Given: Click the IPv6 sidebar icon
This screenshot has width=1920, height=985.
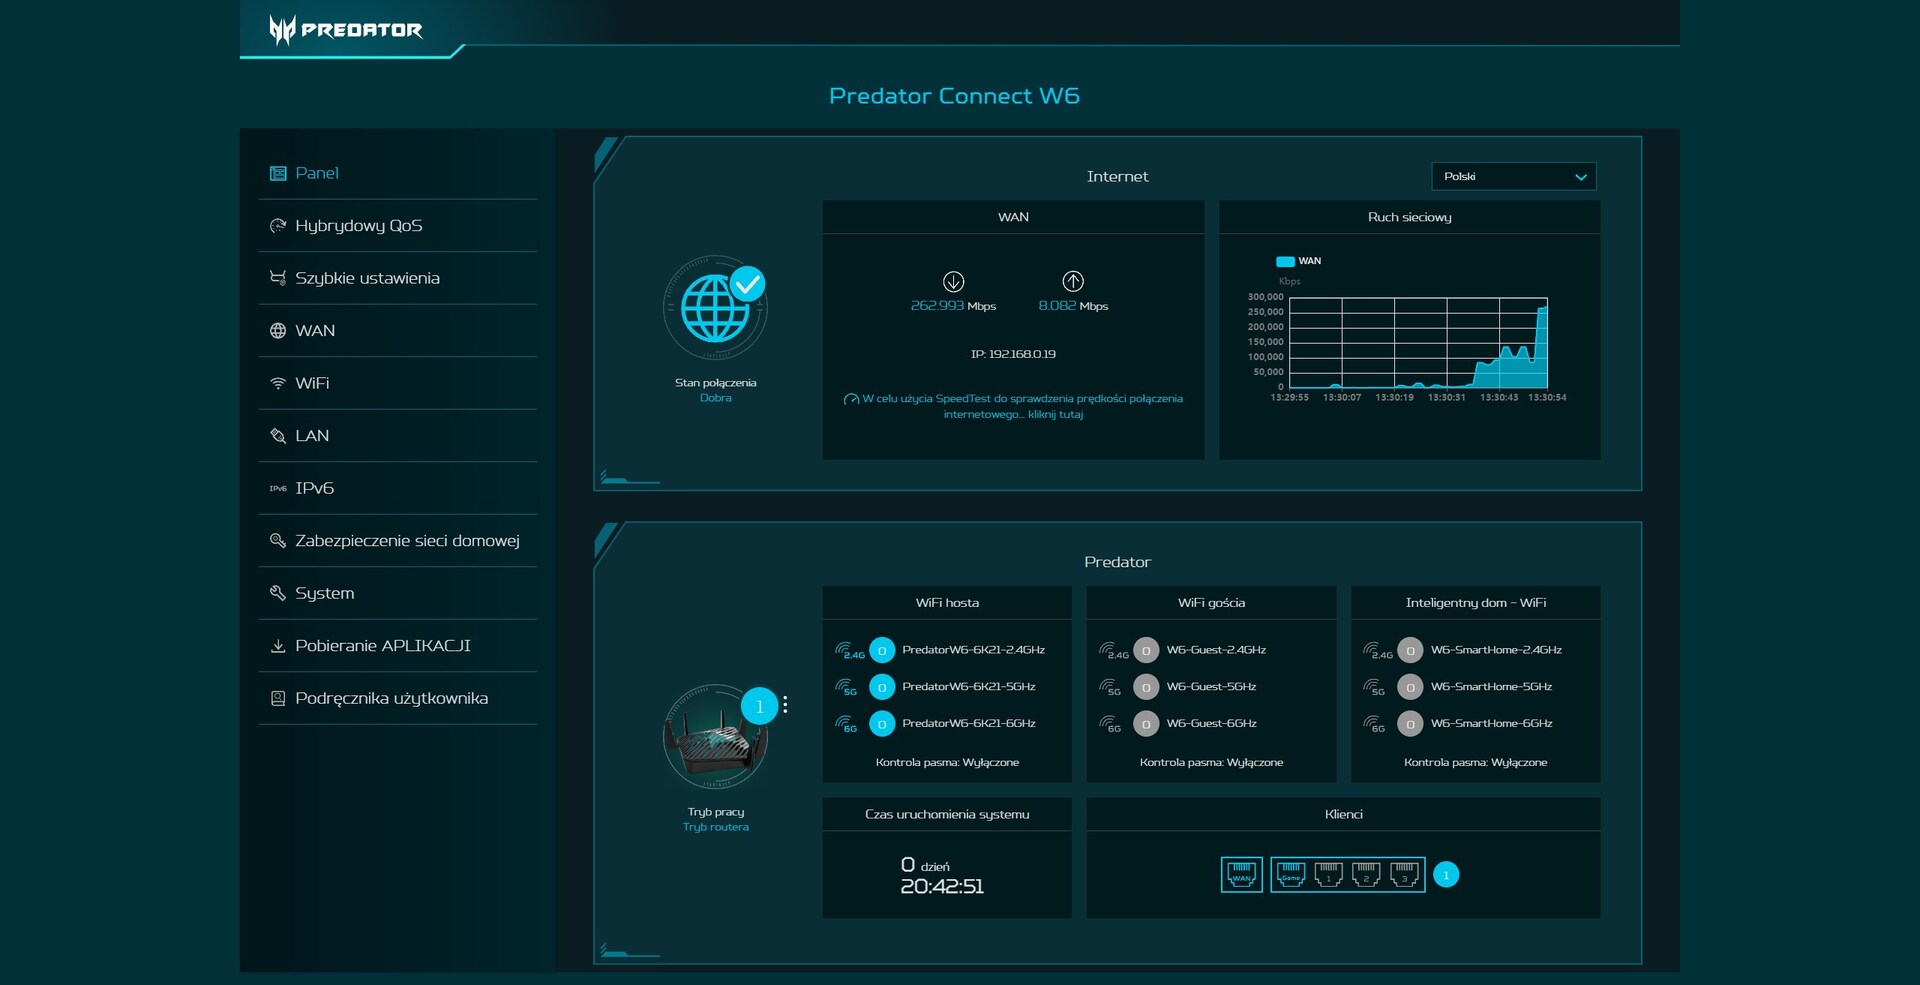Looking at the screenshot, I should [278, 489].
